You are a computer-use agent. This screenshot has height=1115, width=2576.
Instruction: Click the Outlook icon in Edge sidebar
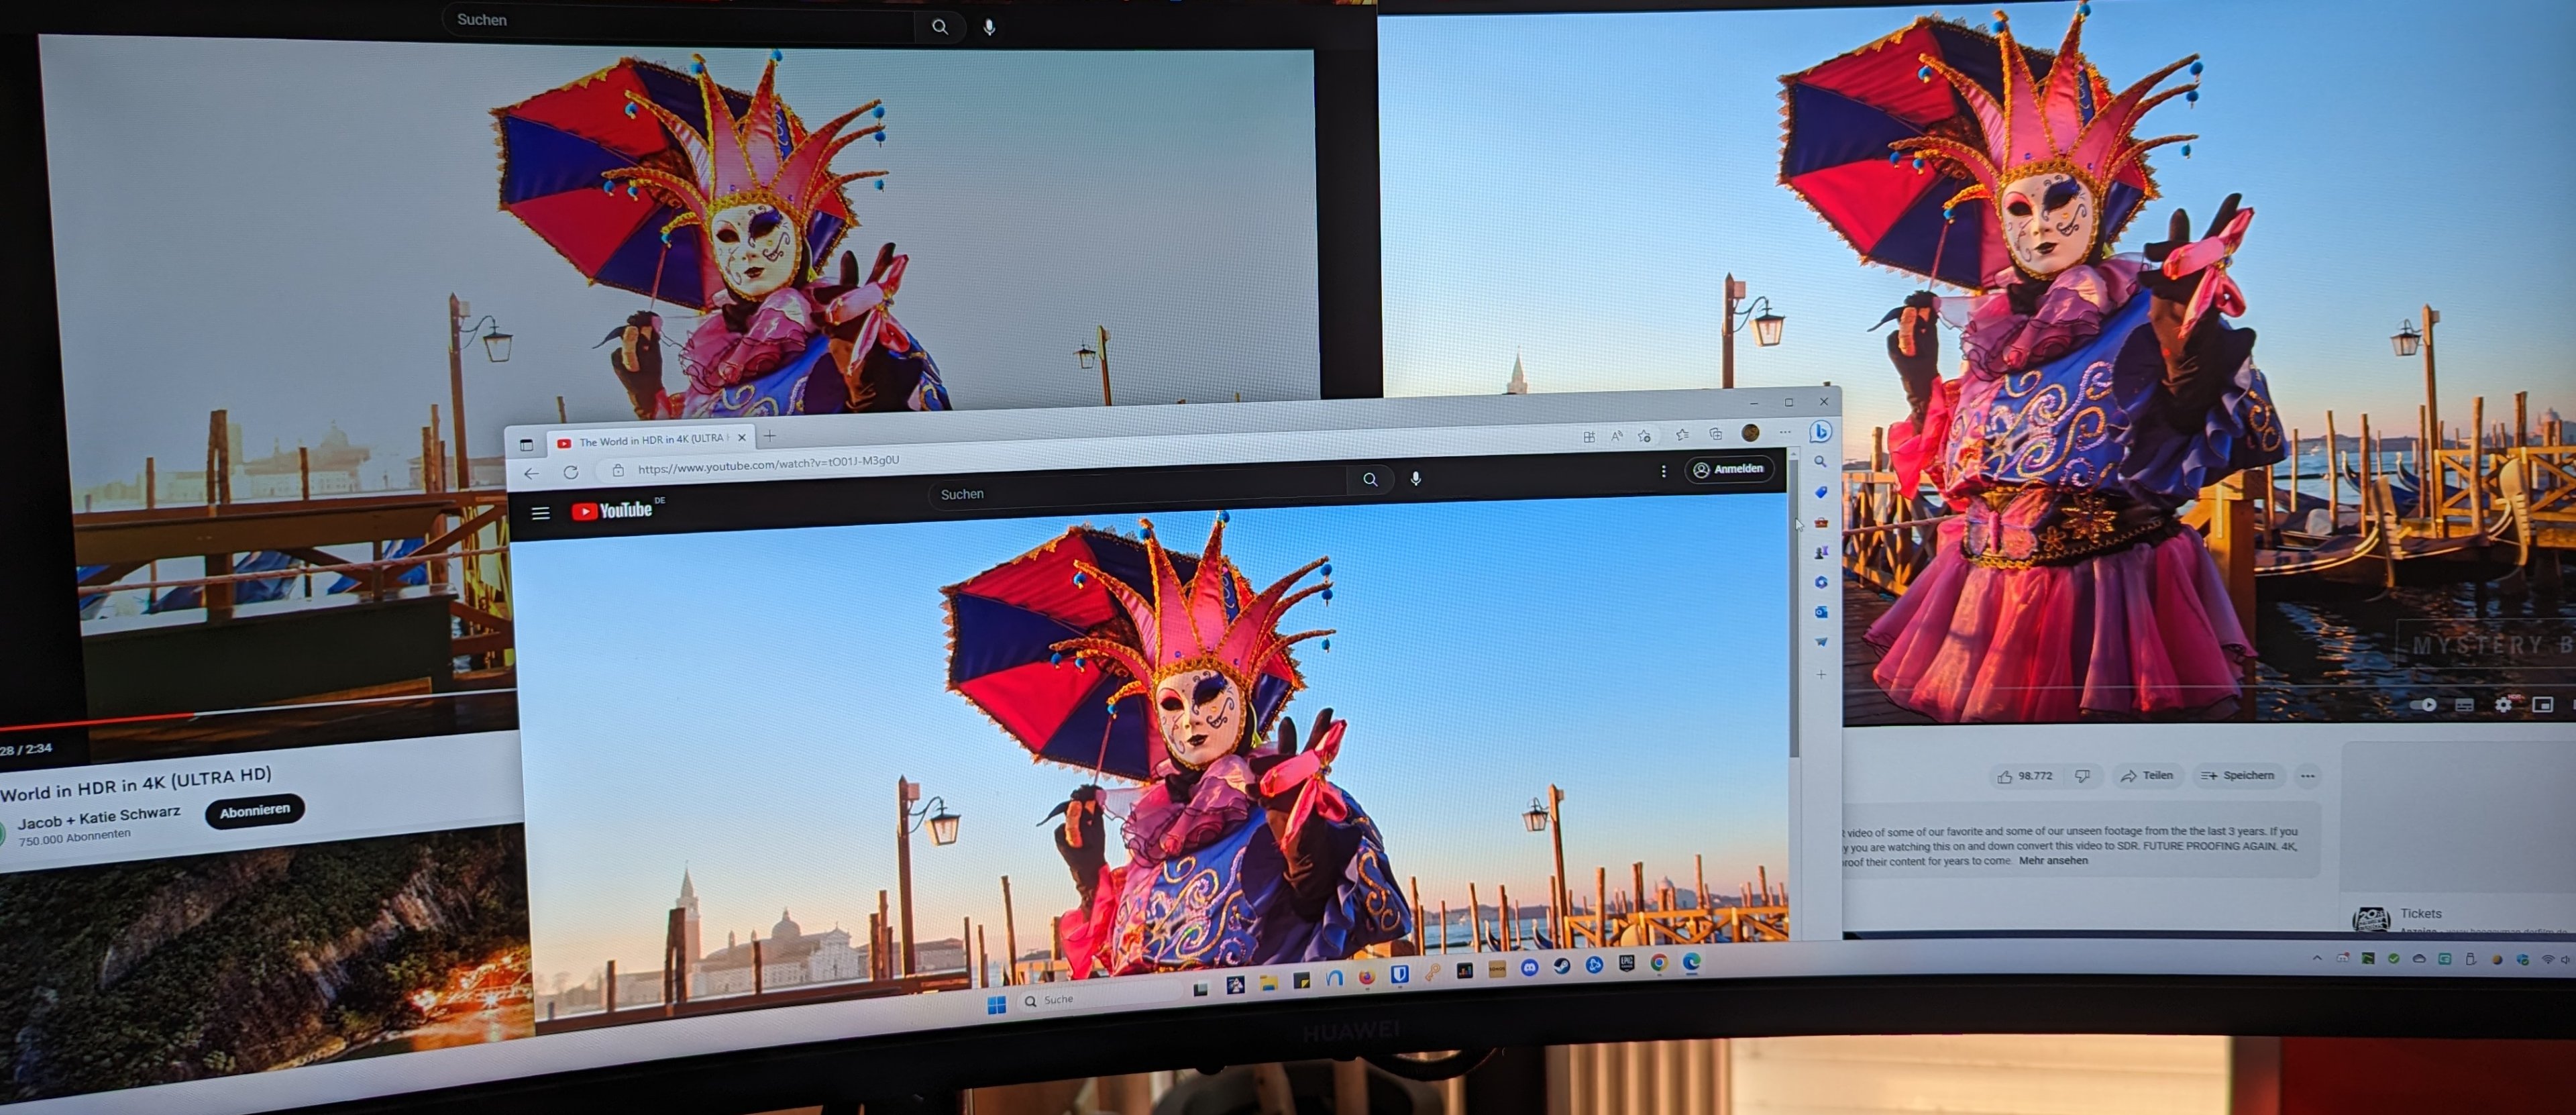(1821, 612)
